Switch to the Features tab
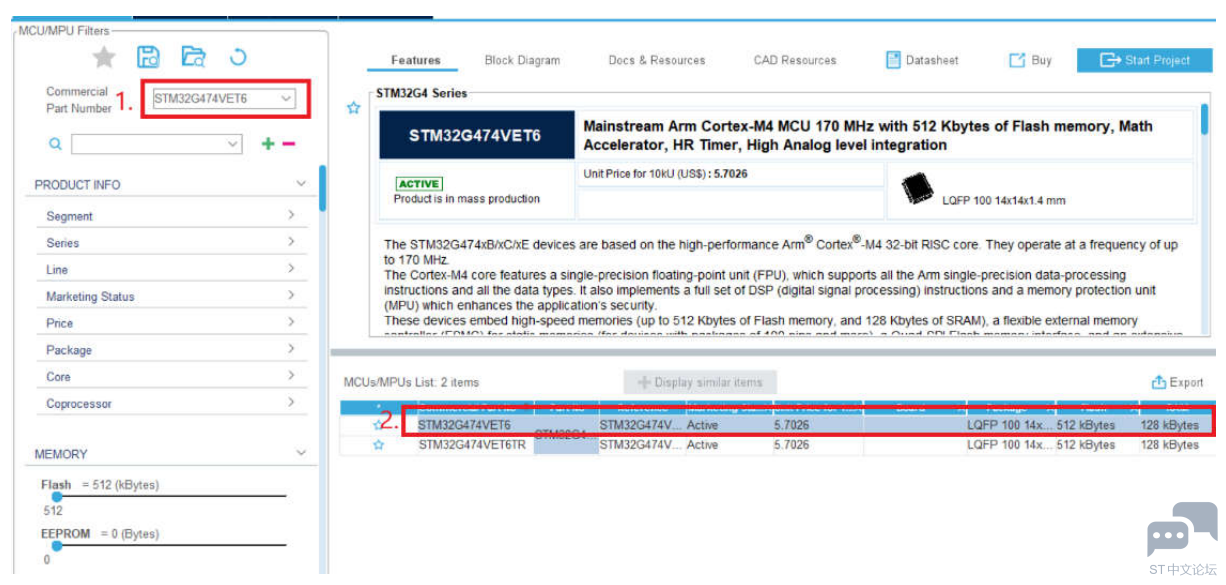 (415, 60)
